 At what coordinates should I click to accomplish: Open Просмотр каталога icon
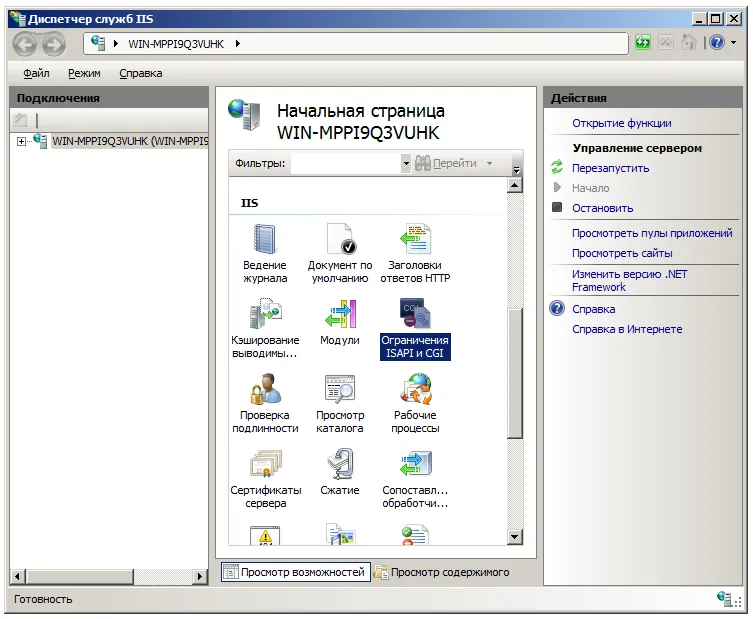coord(340,389)
